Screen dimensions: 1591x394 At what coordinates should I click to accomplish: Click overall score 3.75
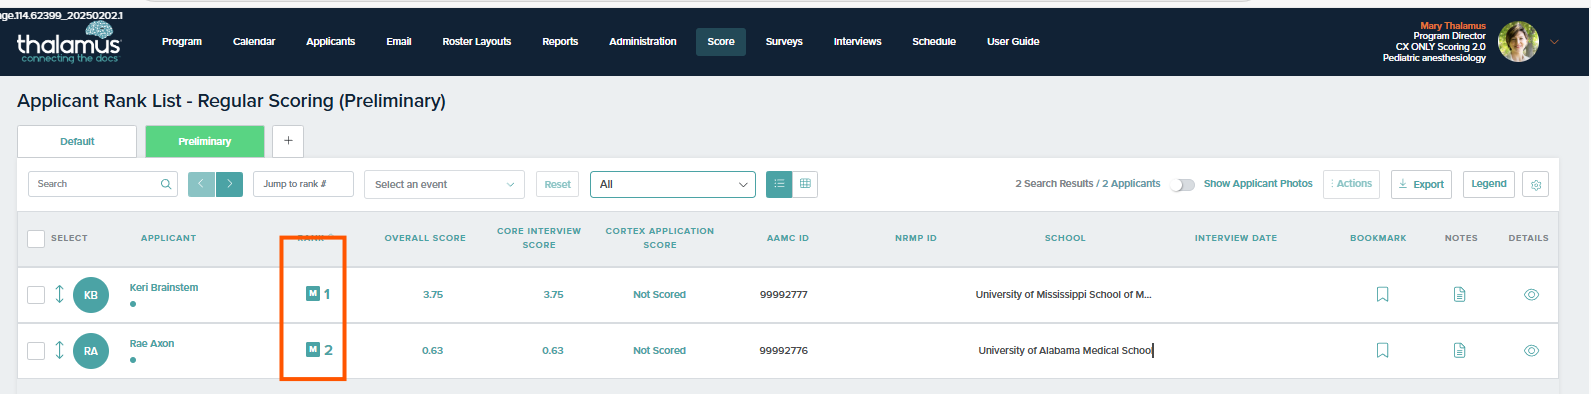coord(433,295)
